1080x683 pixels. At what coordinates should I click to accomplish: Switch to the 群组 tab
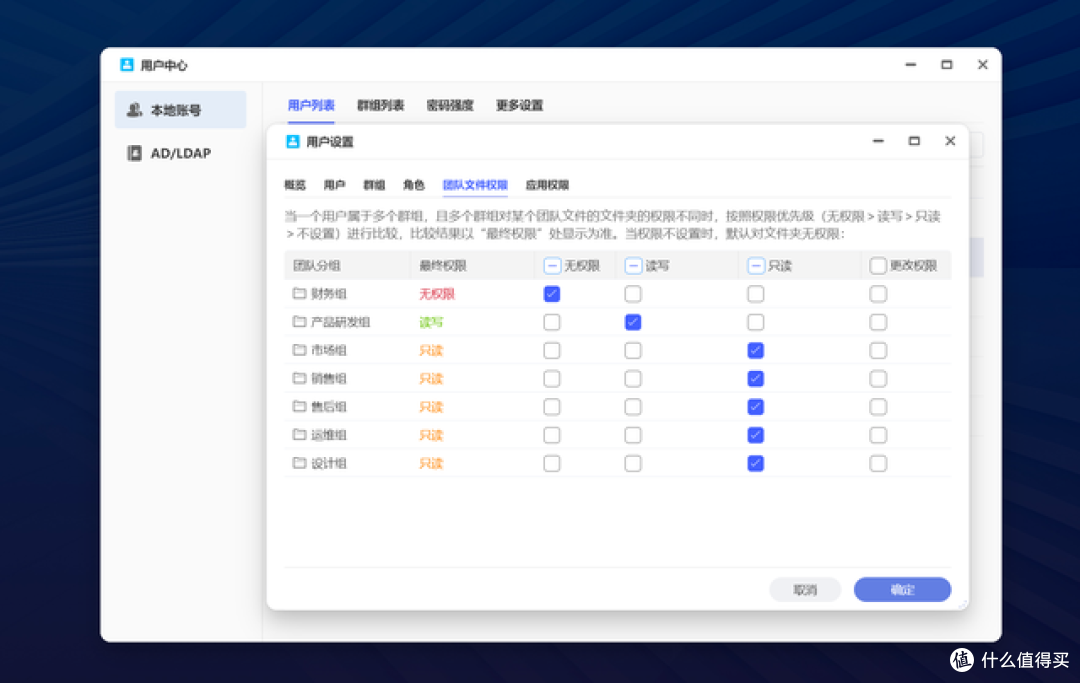374,185
